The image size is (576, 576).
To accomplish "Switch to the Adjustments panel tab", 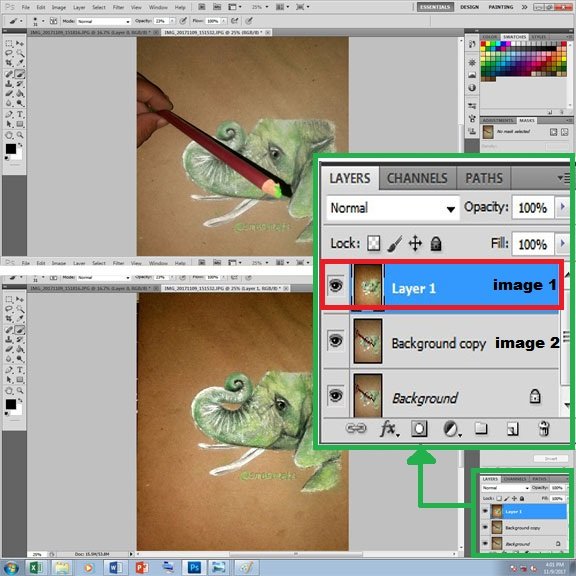I will click(x=498, y=120).
